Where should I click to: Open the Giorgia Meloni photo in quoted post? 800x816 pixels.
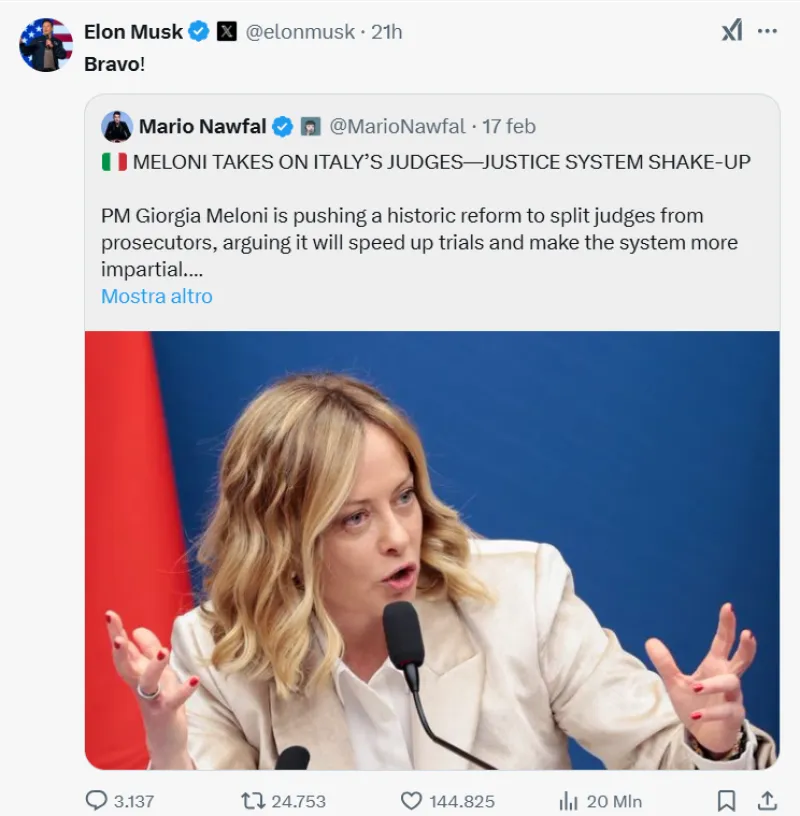432,550
